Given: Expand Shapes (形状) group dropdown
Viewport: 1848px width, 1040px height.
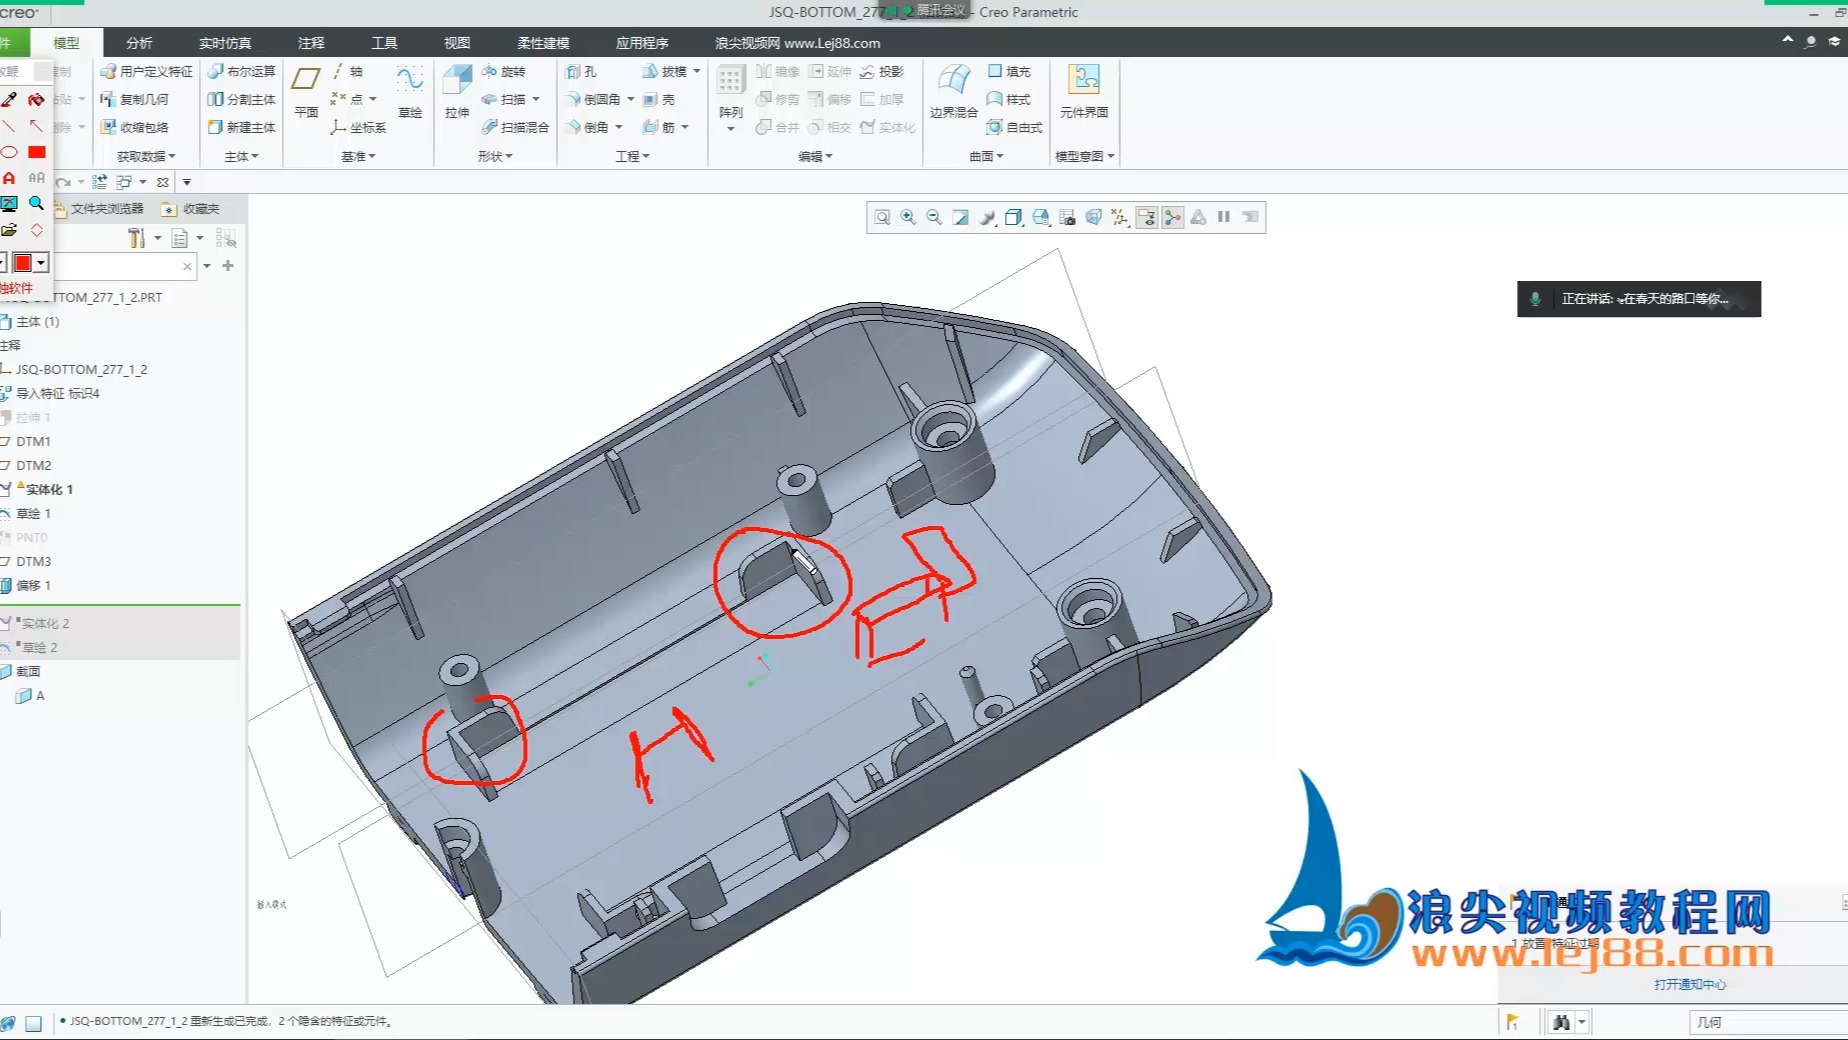Looking at the screenshot, I should 495,156.
